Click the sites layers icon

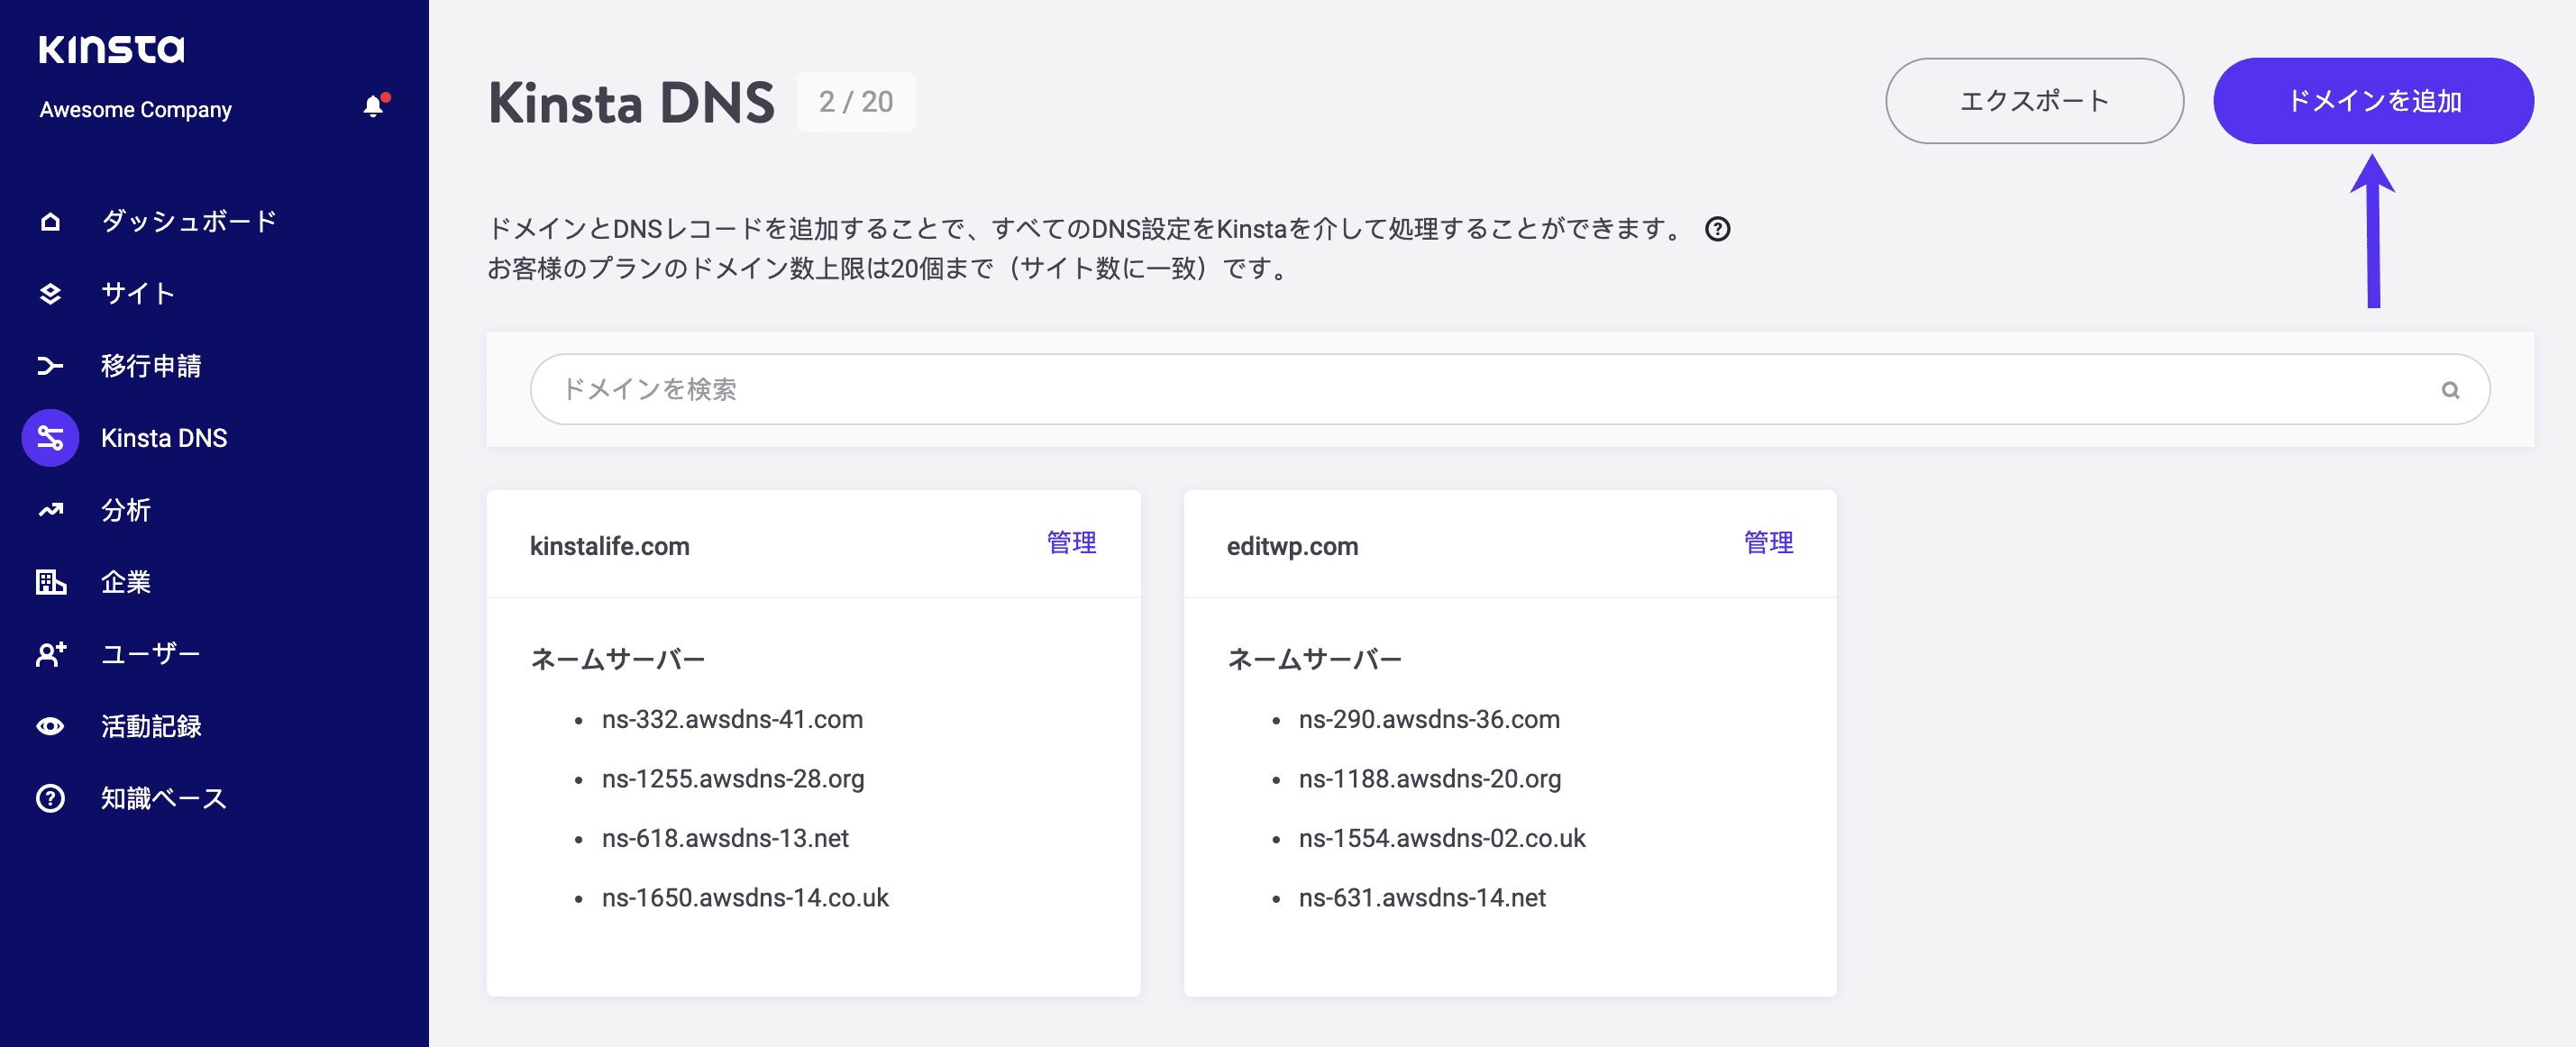50,293
